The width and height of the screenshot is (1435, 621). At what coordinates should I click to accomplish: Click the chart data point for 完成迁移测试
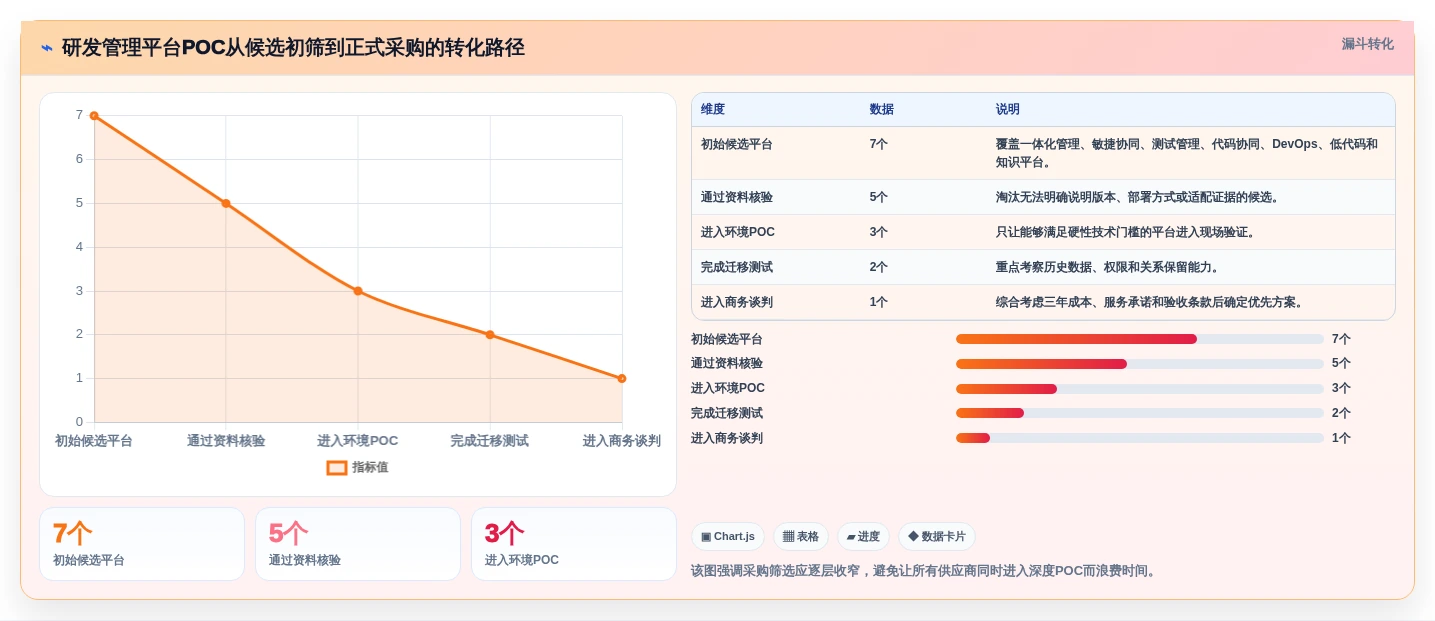(x=490, y=335)
